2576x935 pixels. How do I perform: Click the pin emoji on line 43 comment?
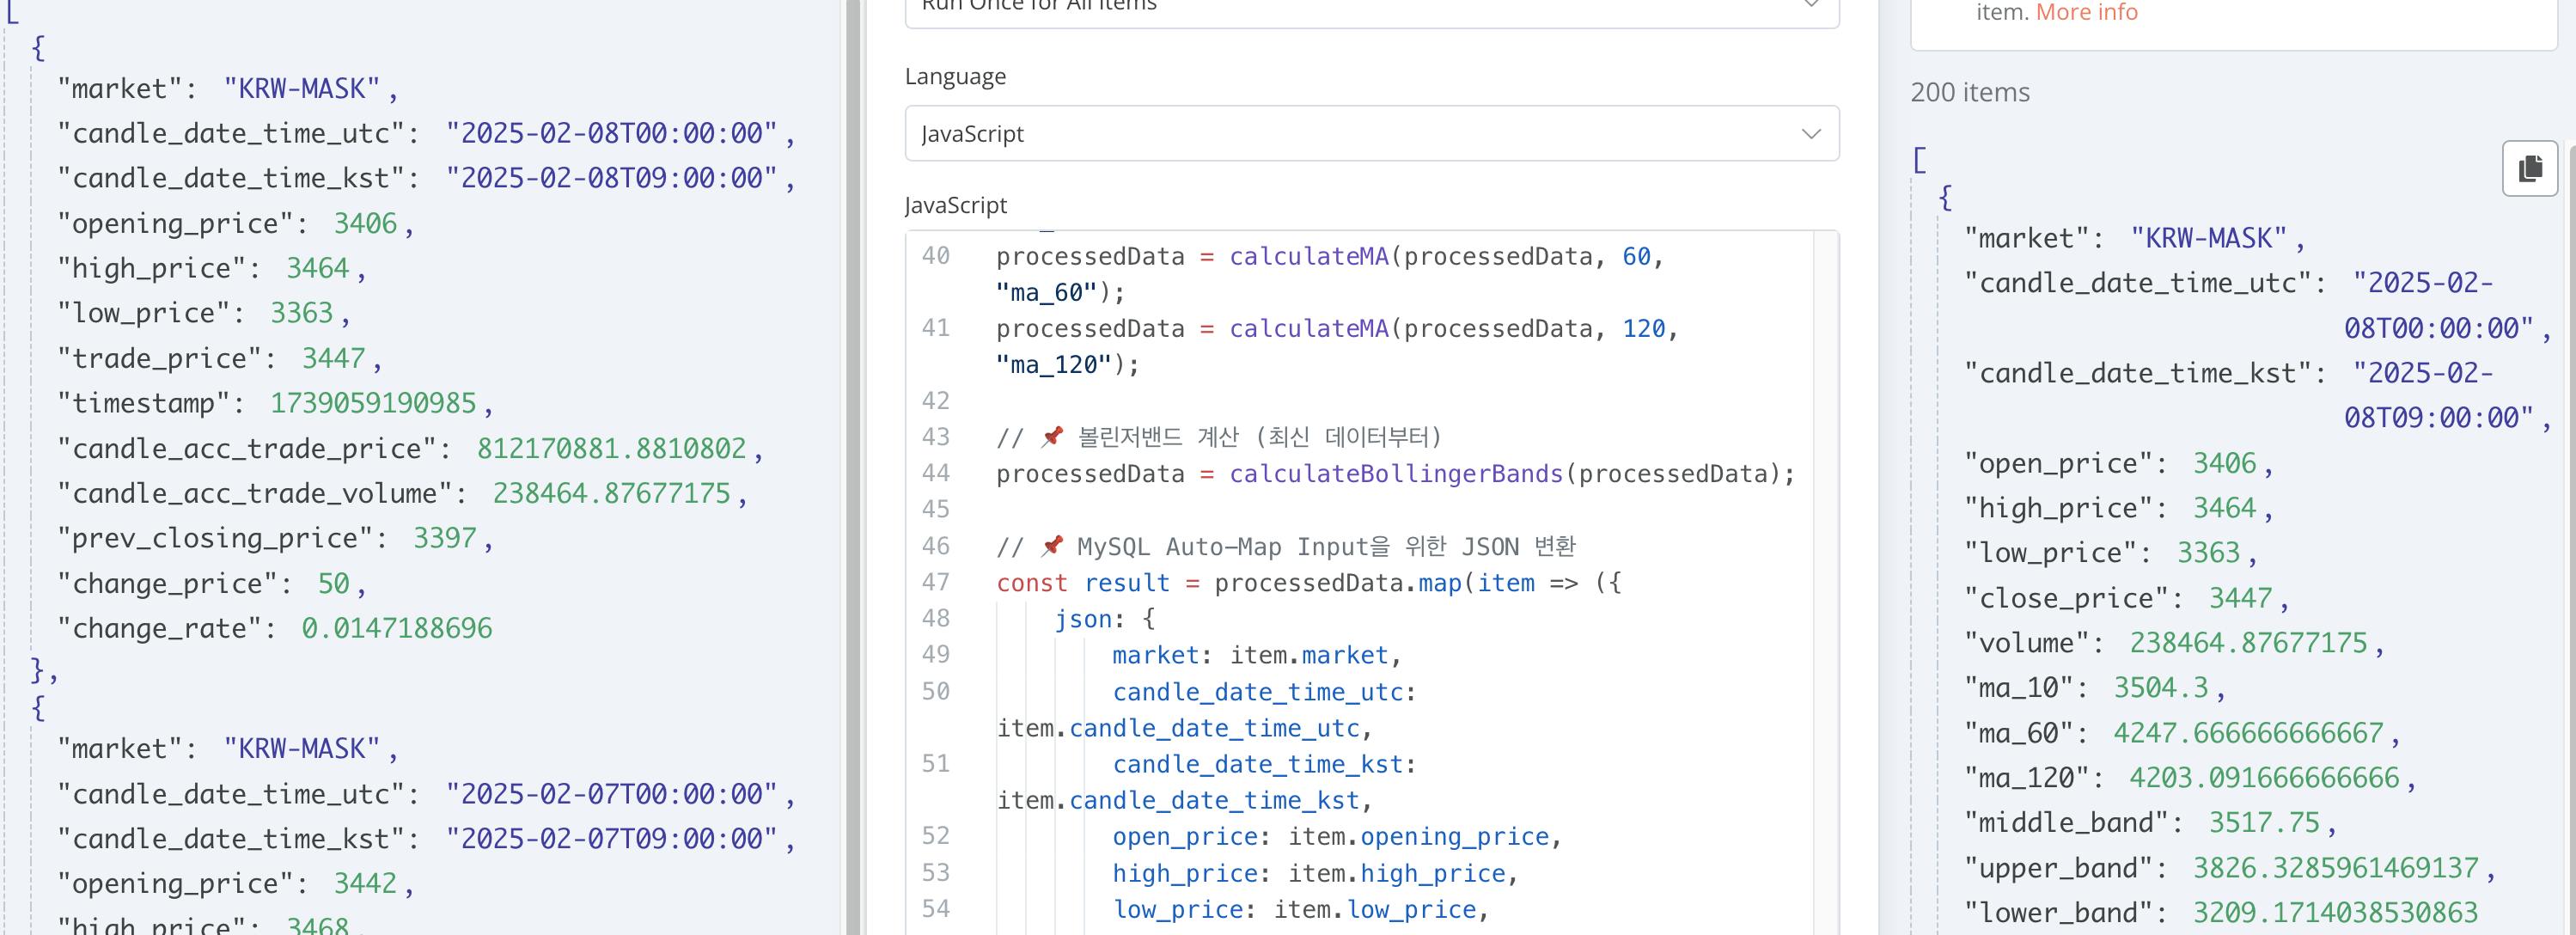point(1051,437)
